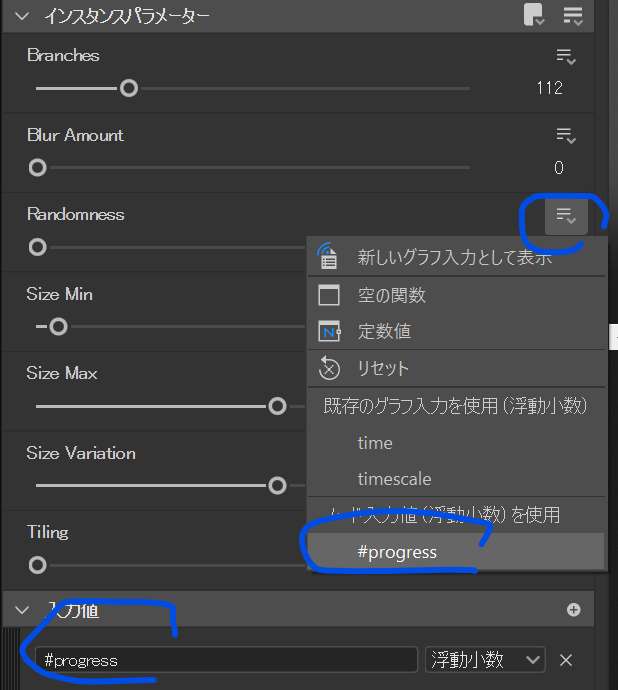Select '新しいグラフ入力として表示' menu entry
The height and width of the screenshot is (690, 618).
[454, 257]
